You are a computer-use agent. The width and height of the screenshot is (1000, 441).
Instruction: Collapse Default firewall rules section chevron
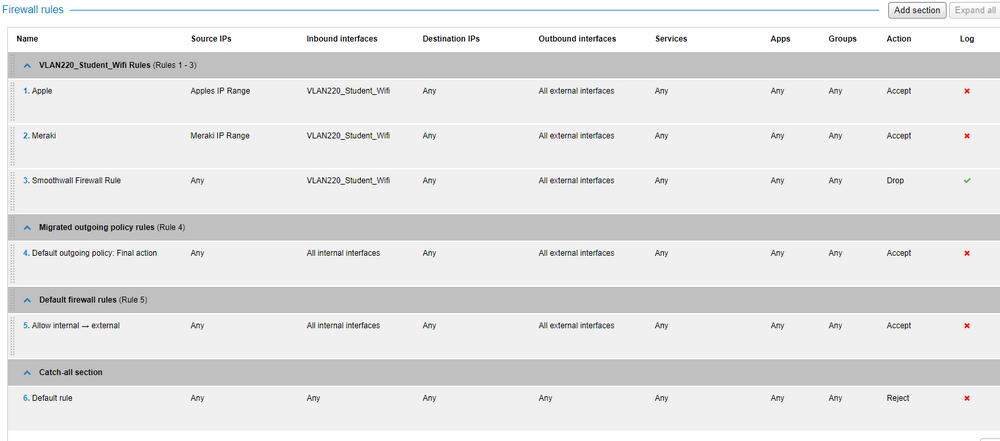(x=27, y=300)
